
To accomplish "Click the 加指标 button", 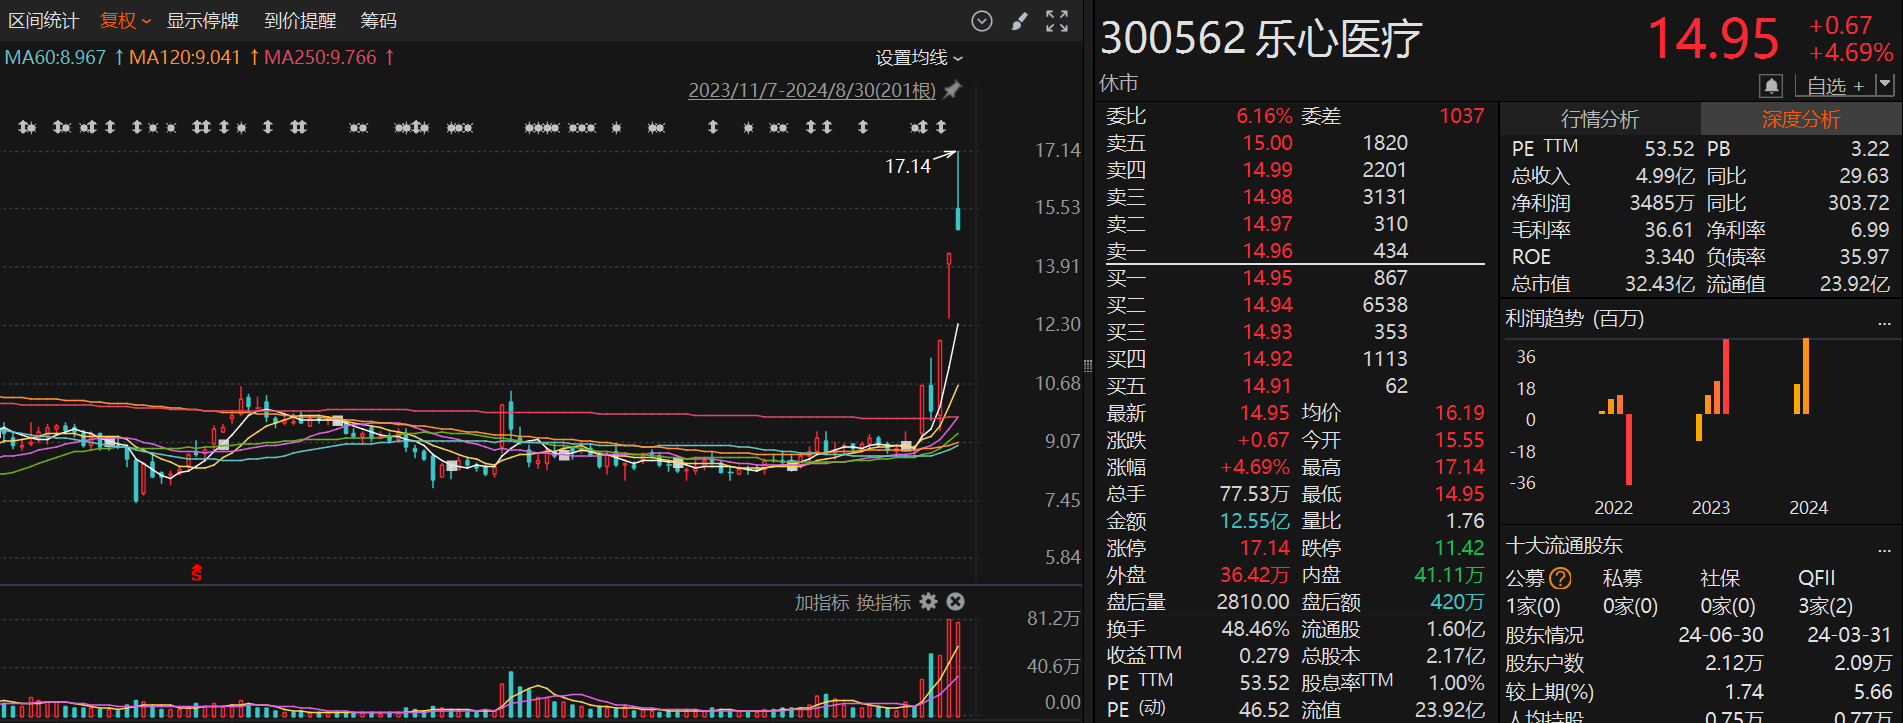I will 822,603.
